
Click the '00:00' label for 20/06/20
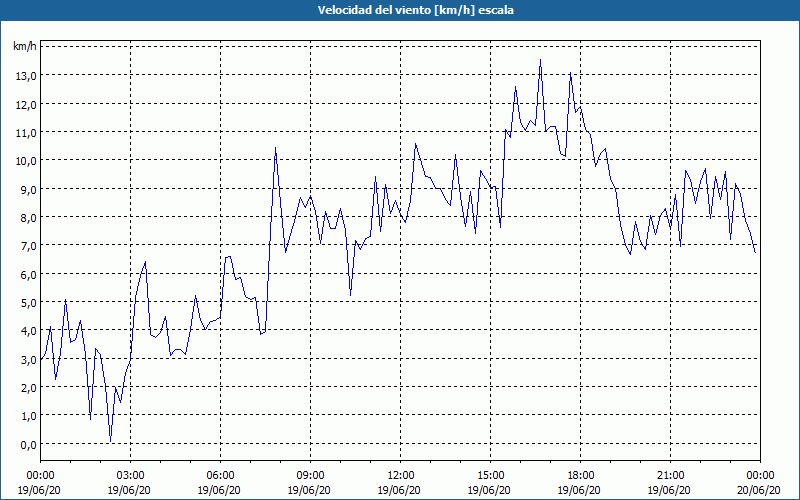[760, 476]
